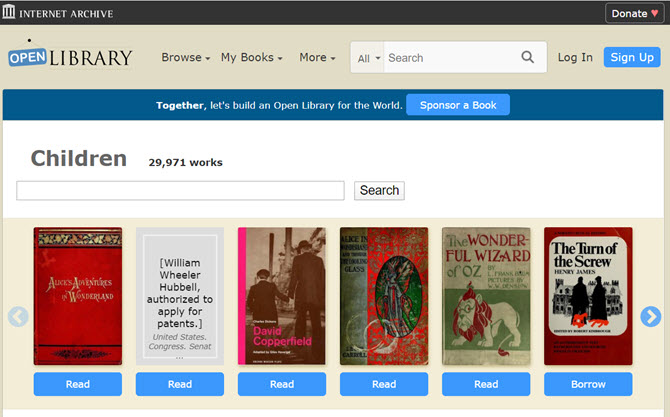
Task: Click the Sponsor a Book button
Action: point(458,105)
